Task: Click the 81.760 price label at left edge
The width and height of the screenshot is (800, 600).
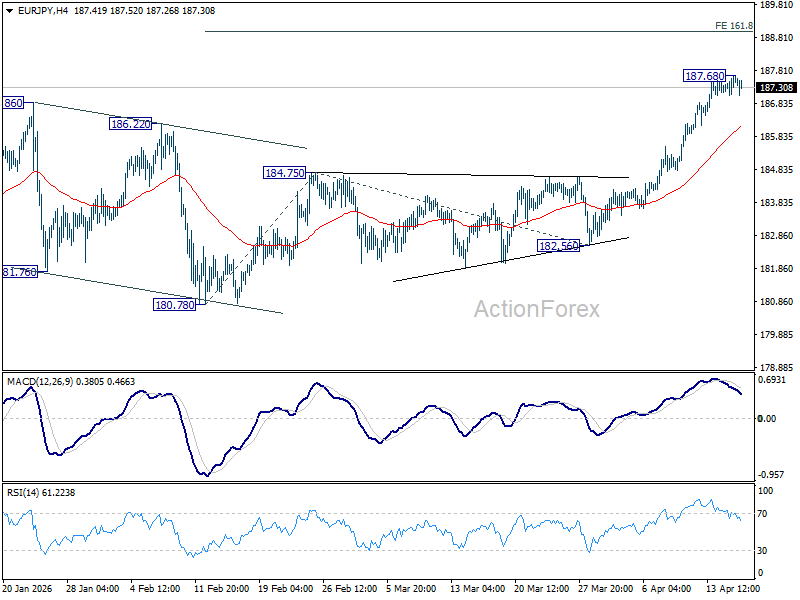Action: click(20, 272)
